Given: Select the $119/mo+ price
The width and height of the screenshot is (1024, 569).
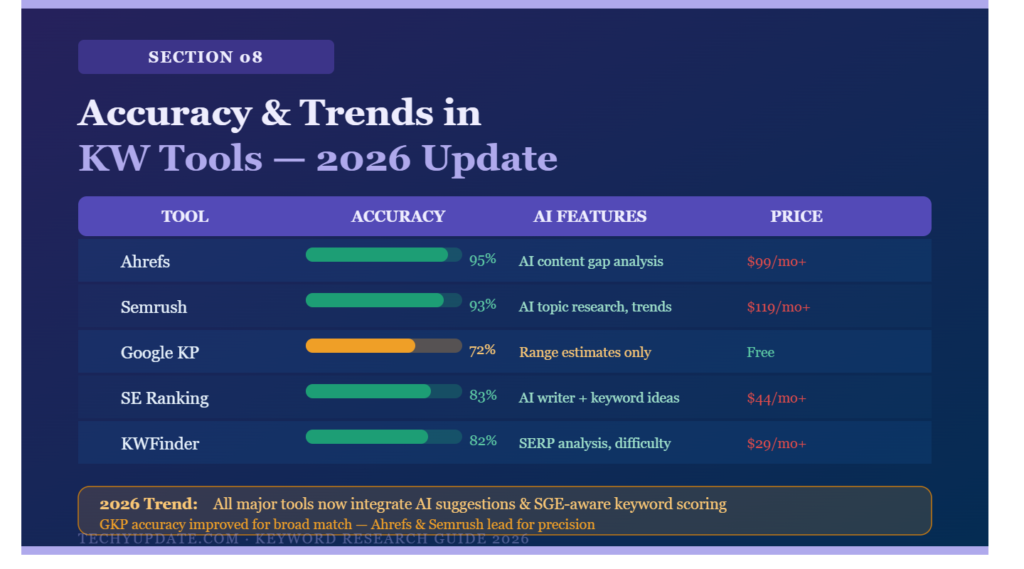Looking at the screenshot, I should pos(778,307).
